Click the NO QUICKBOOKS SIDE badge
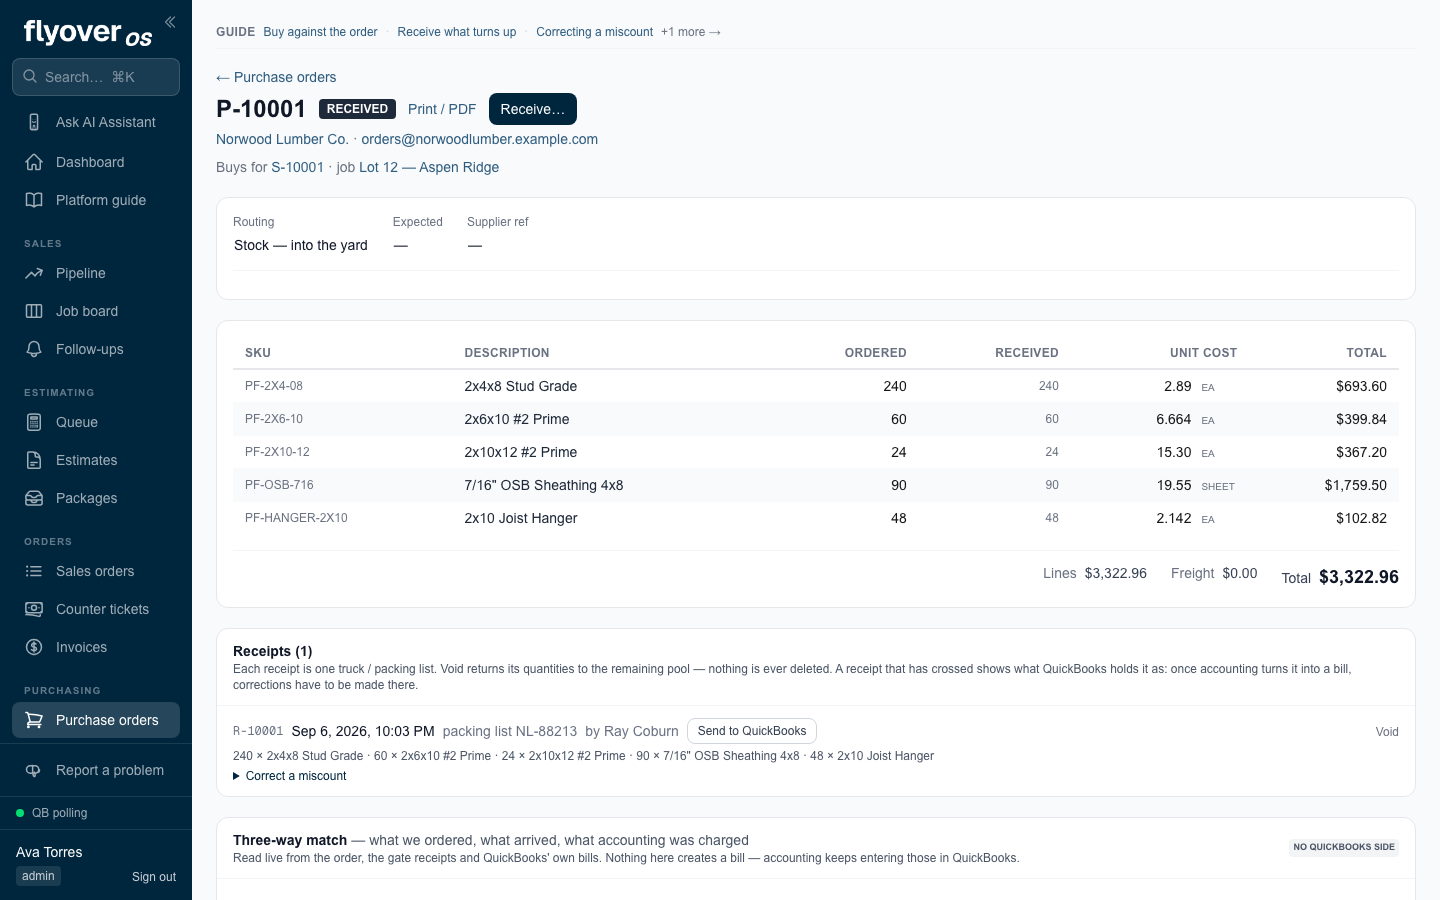This screenshot has height=900, width=1440. click(1344, 847)
